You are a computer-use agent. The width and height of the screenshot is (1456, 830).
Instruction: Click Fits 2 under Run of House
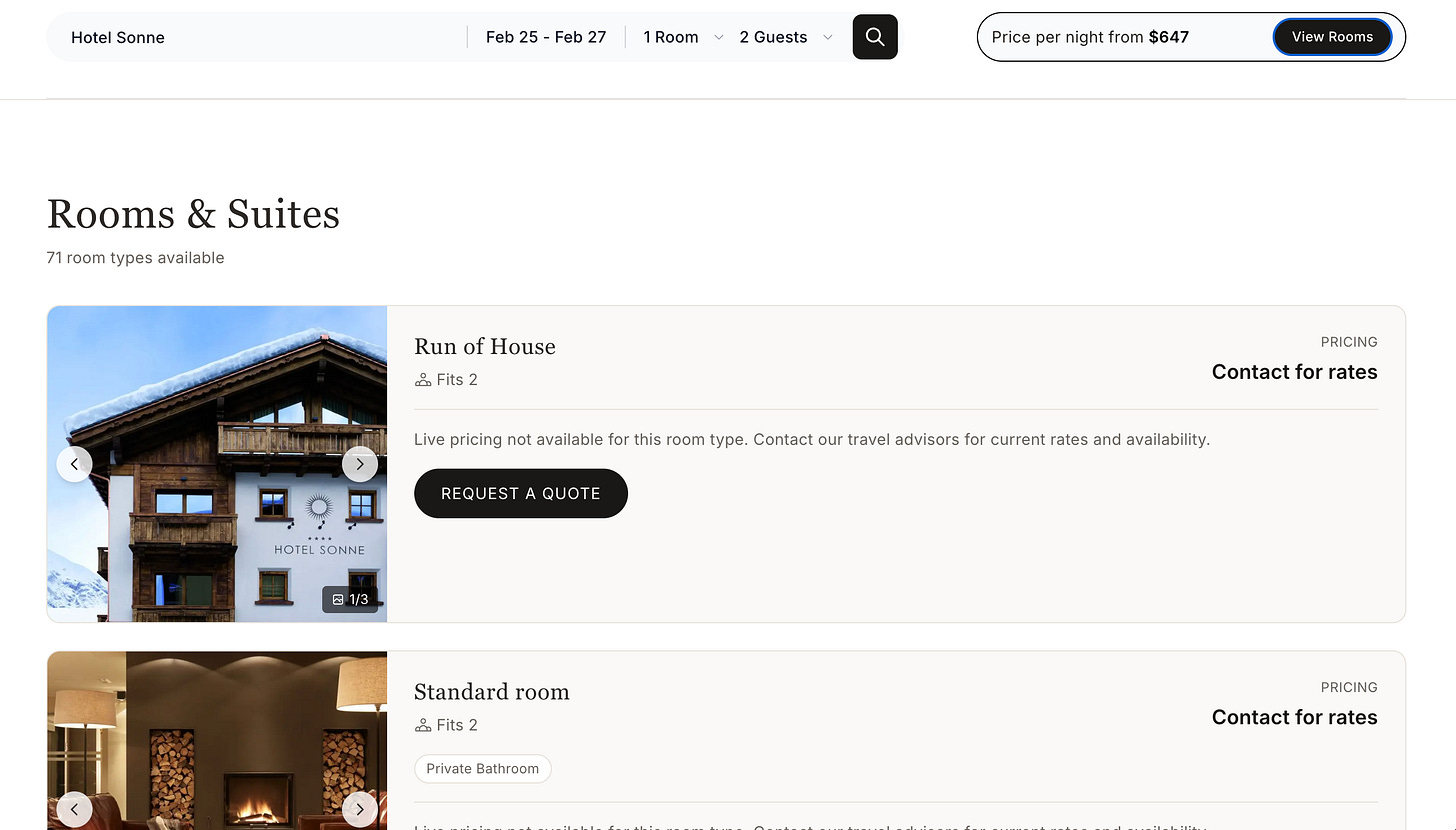446,380
